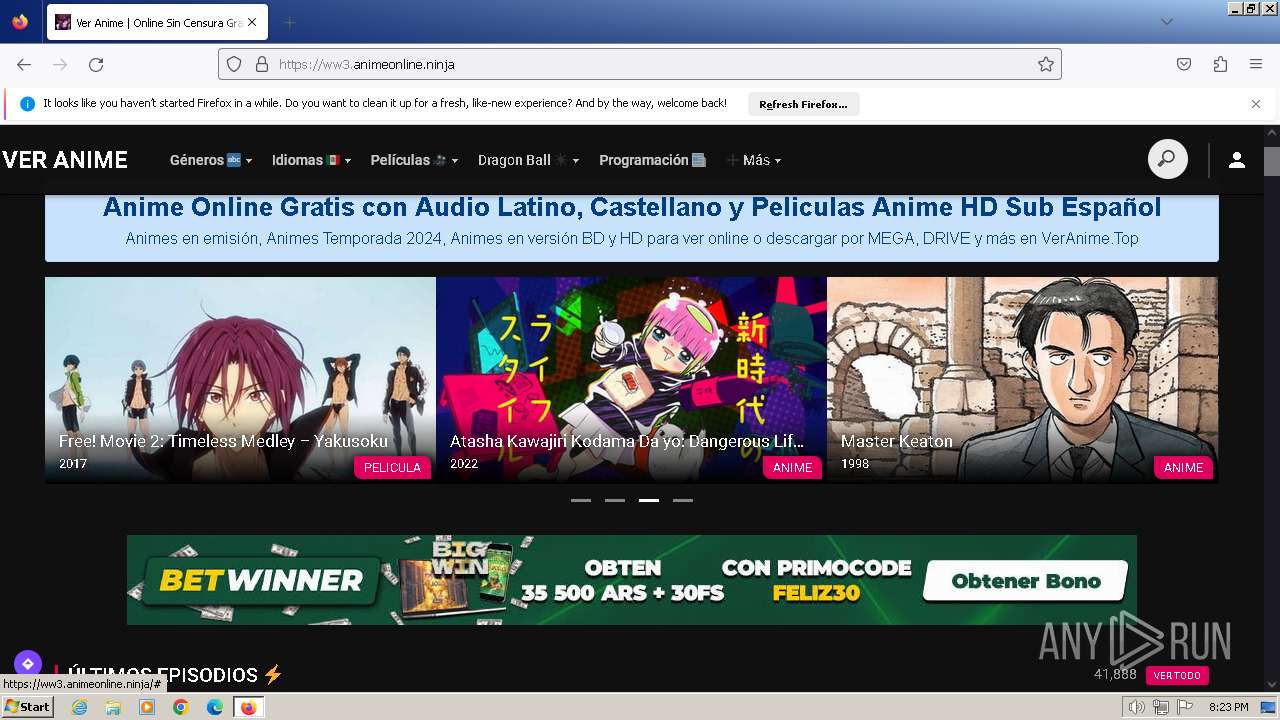Open the Firefox extensions puzzle icon
The width and height of the screenshot is (1280, 720).
pyautogui.click(x=1220, y=64)
